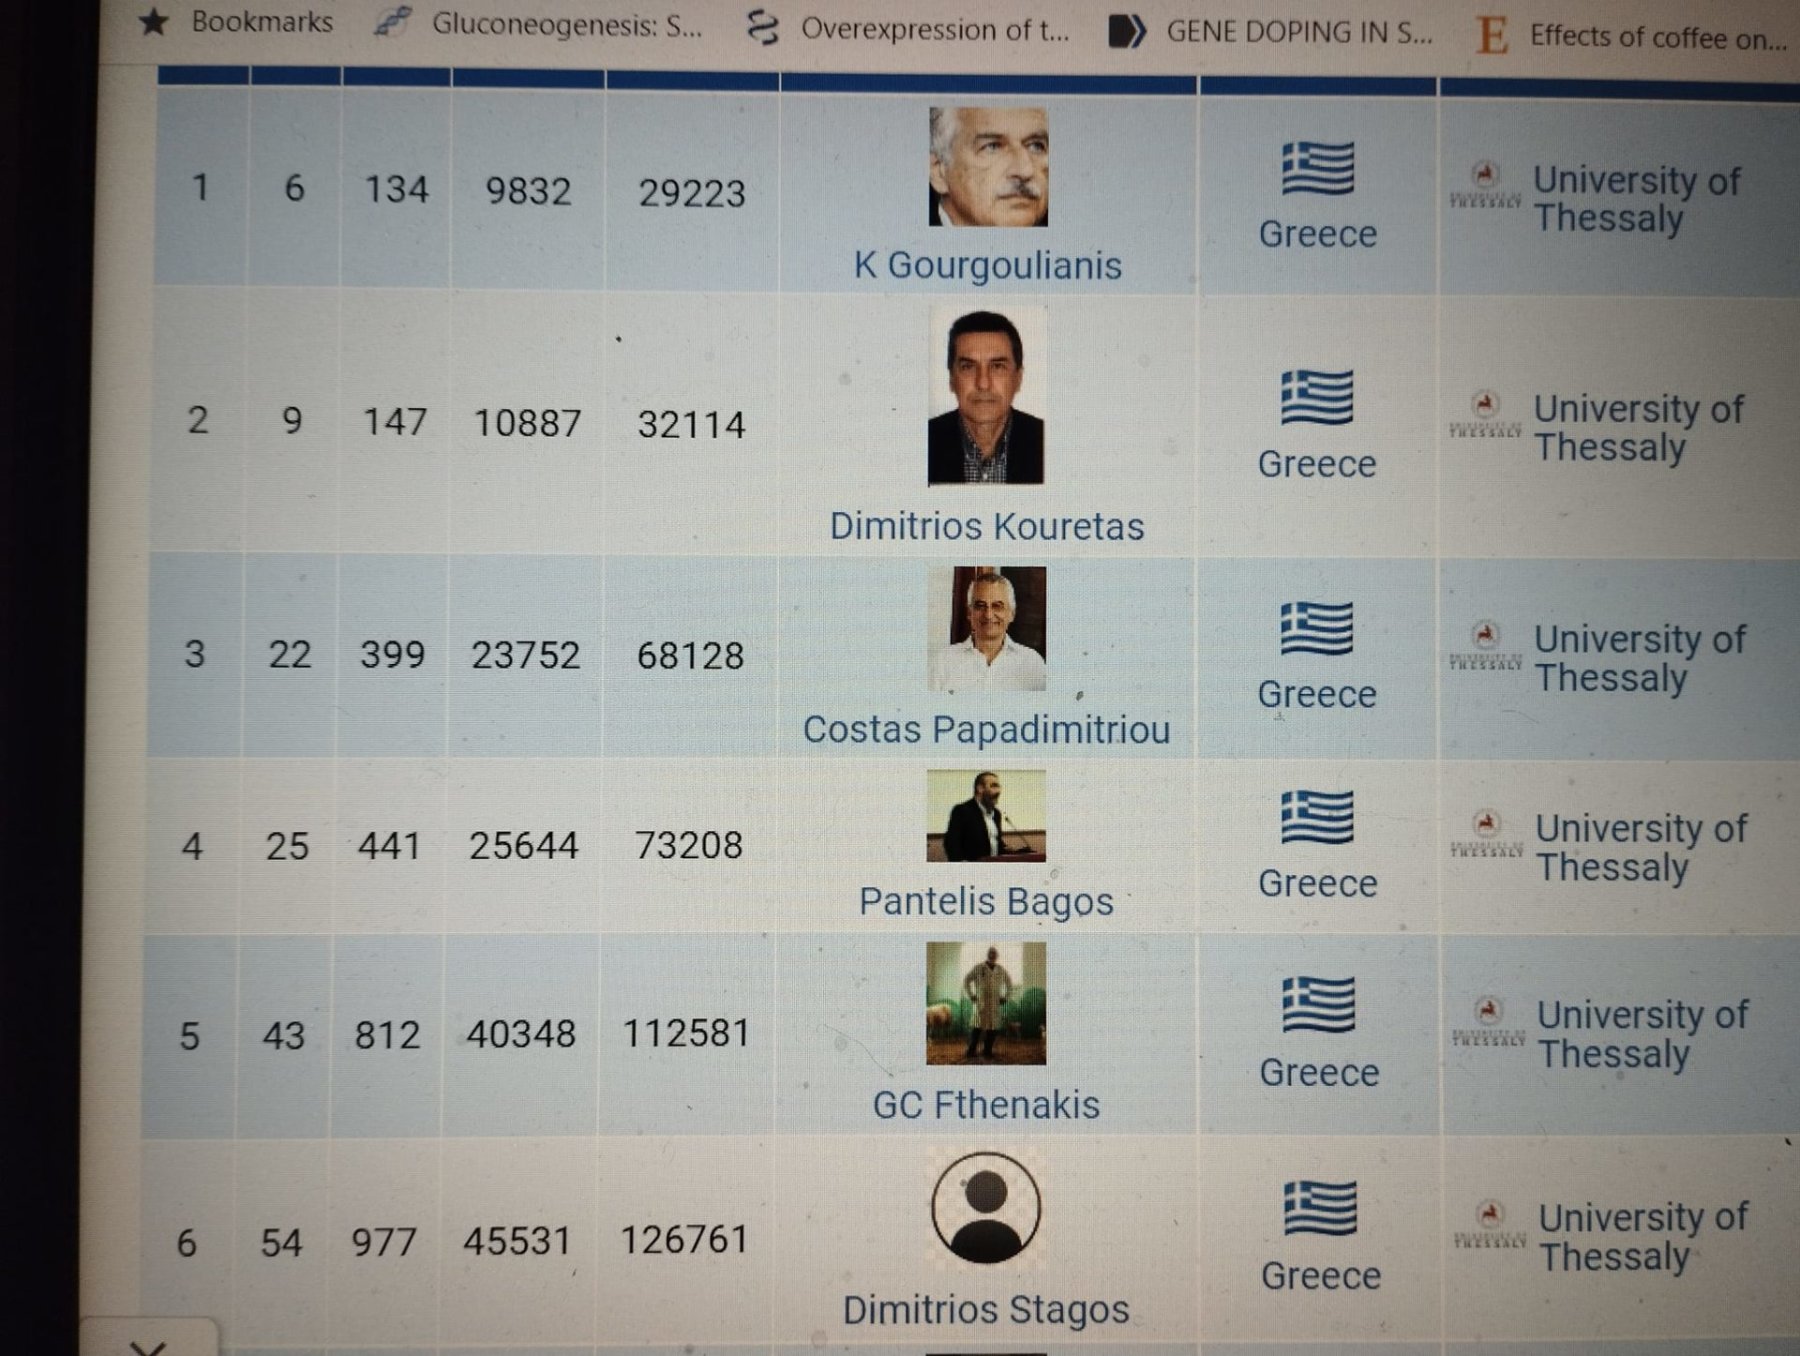The height and width of the screenshot is (1356, 1800).
Task: Open K Gourgoulianis profile link
Action: coord(987,266)
